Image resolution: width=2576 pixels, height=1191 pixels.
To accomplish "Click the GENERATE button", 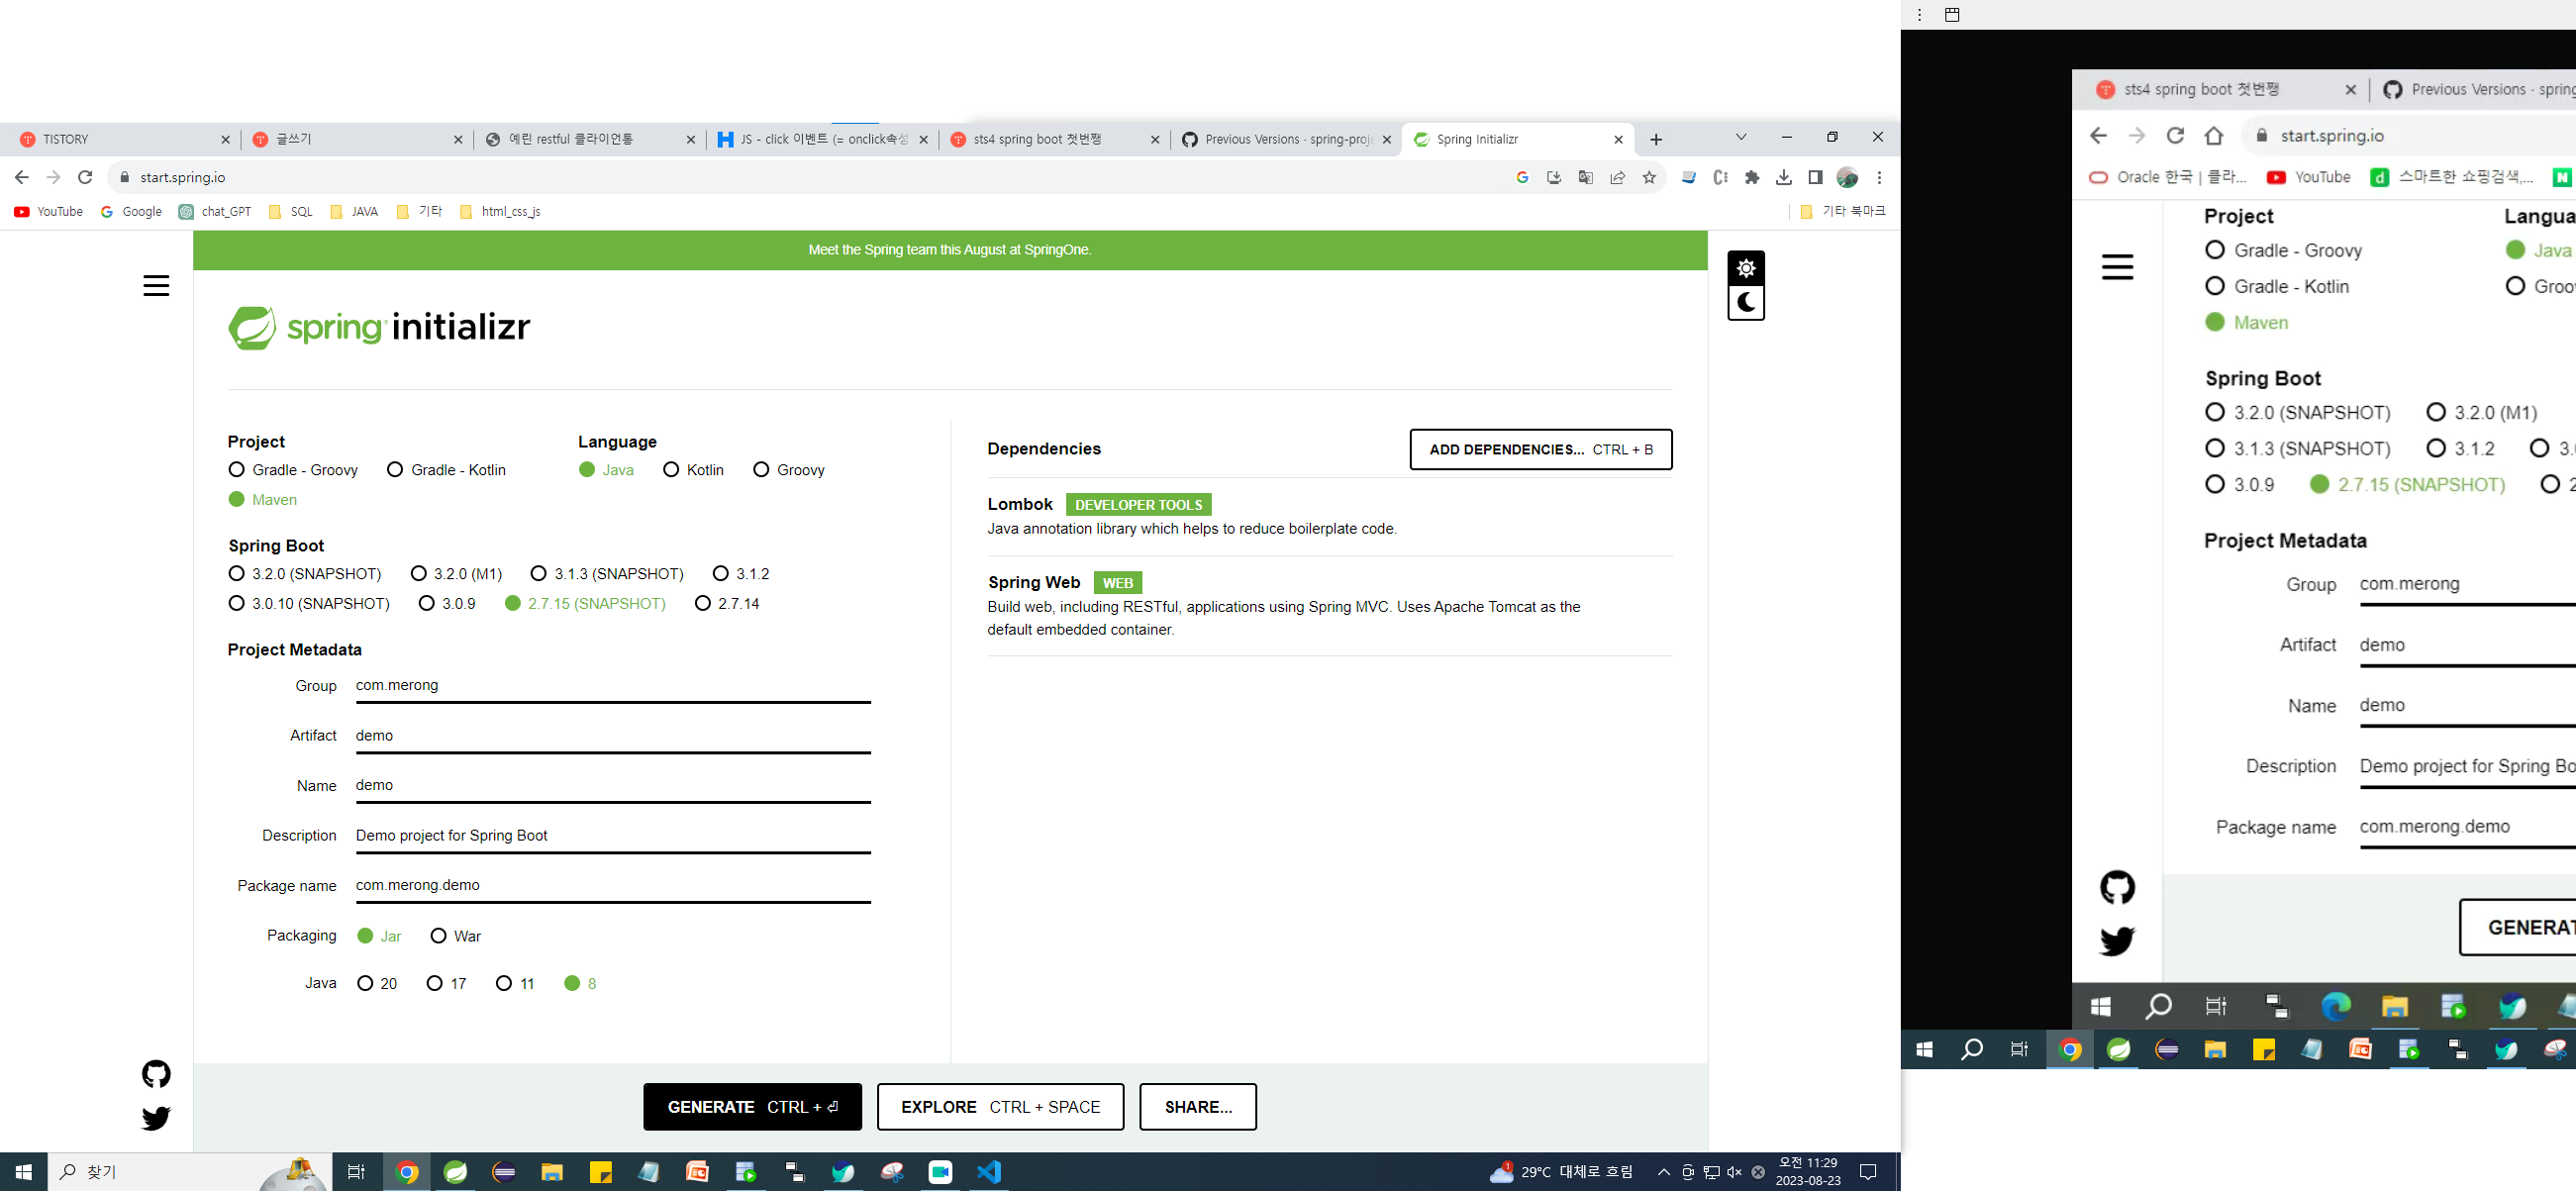I will [x=752, y=1107].
